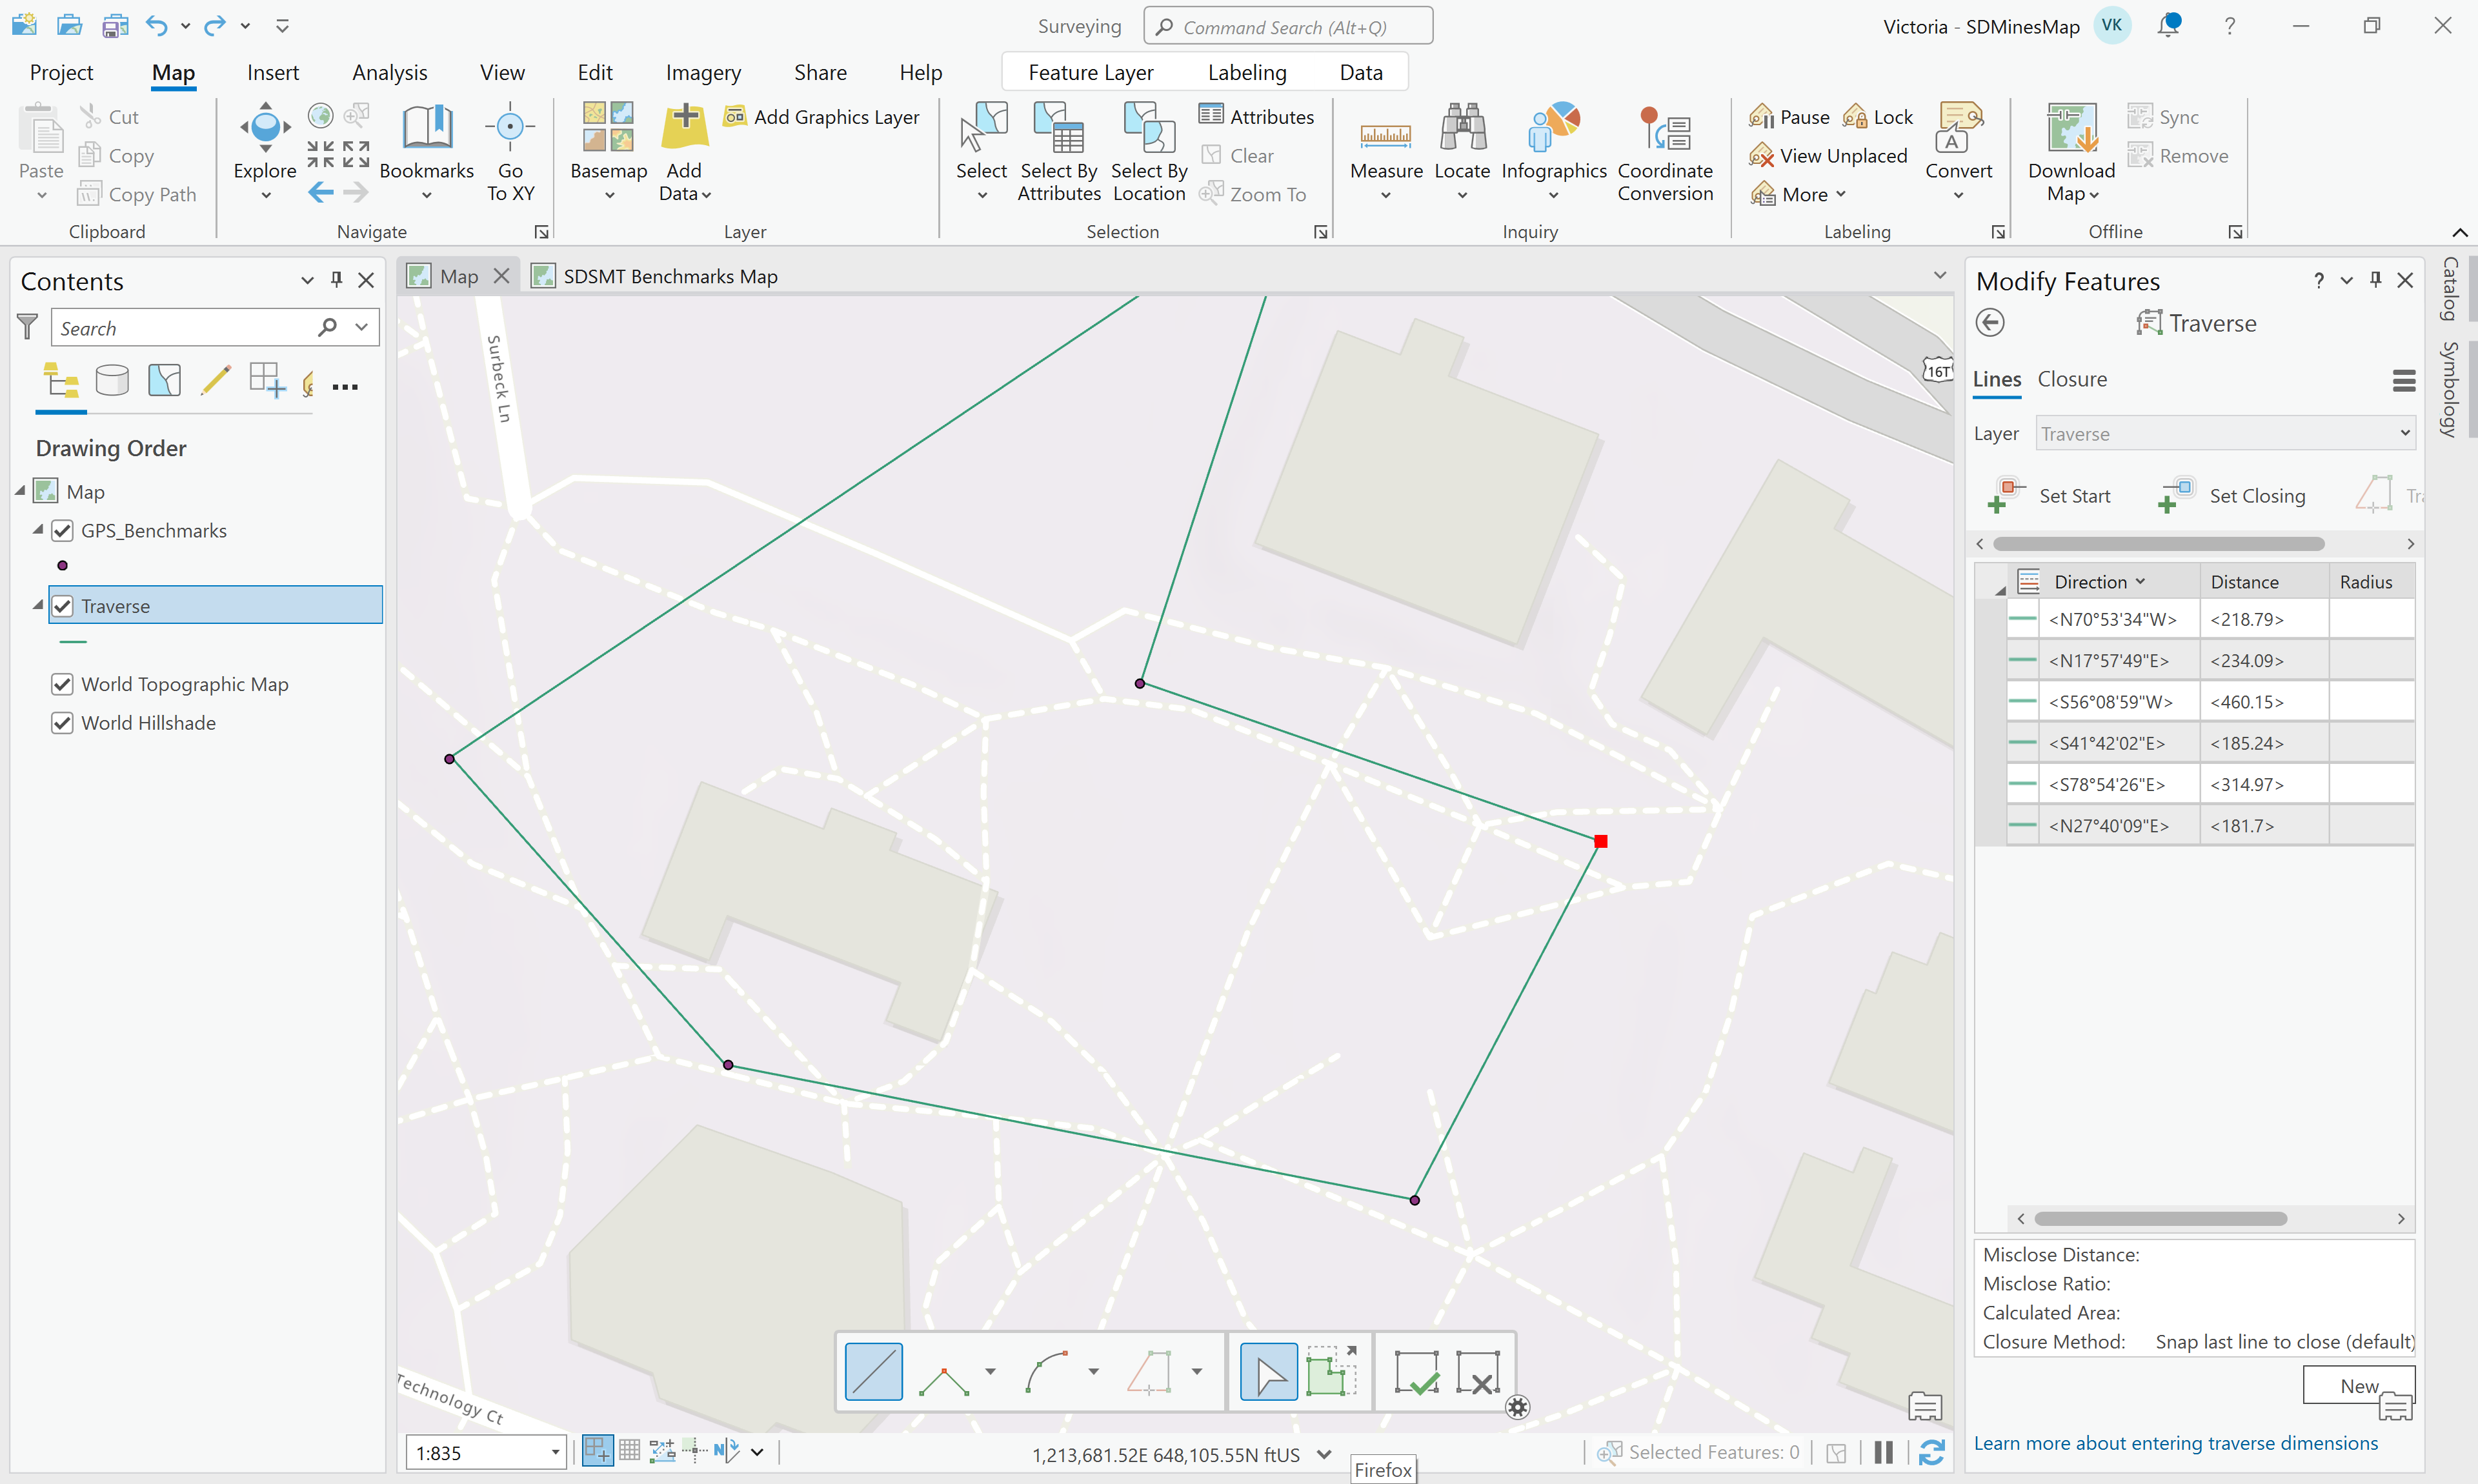The image size is (2478, 1484).
Task: Open the coordinate units dropdown
Action: pyautogui.click(x=1325, y=1454)
